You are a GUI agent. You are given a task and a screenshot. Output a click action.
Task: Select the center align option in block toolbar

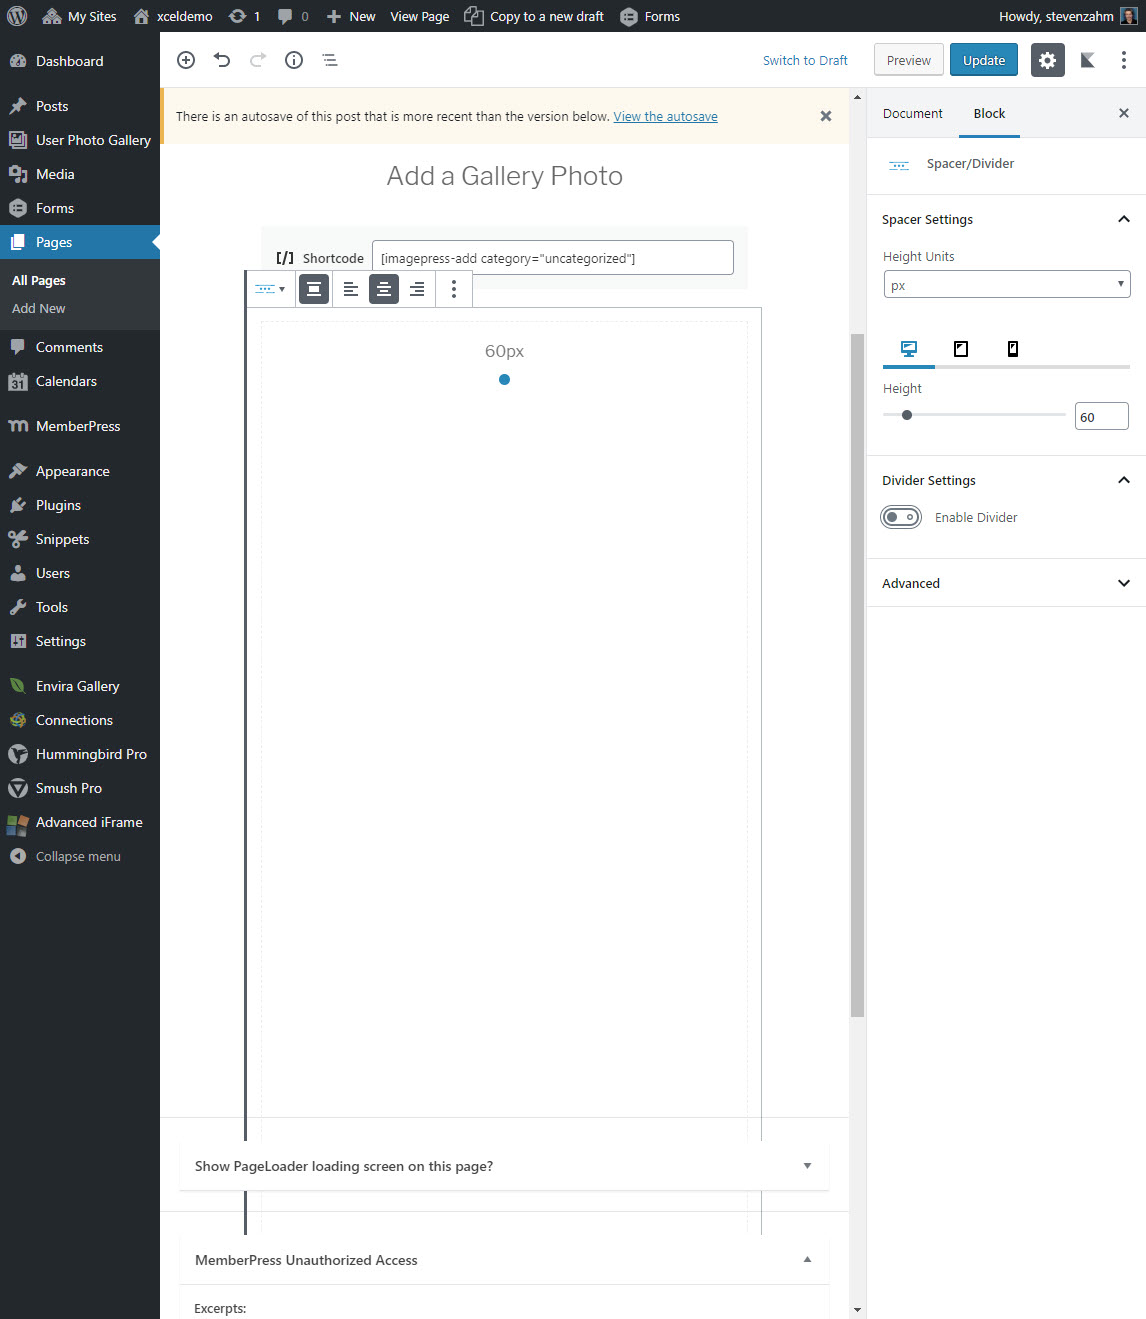tap(384, 289)
